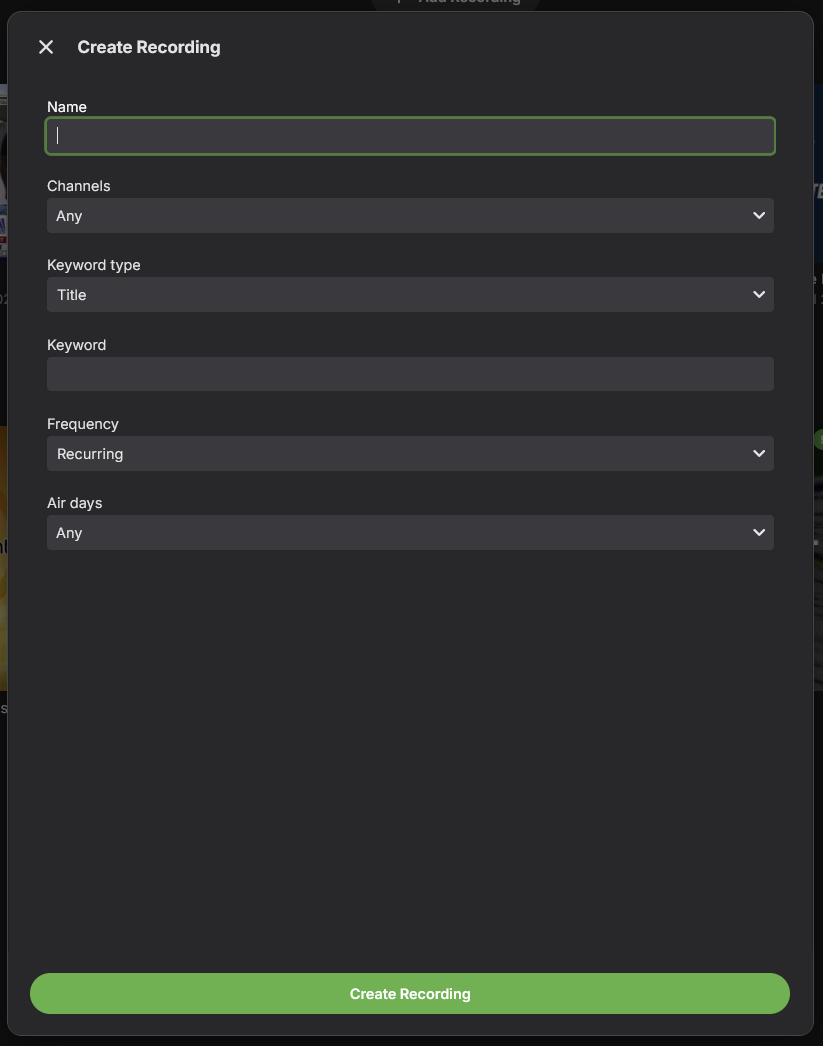Click the Channels label text
Image resolution: width=823 pixels, height=1046 pixels.
(x=79, y=186)
